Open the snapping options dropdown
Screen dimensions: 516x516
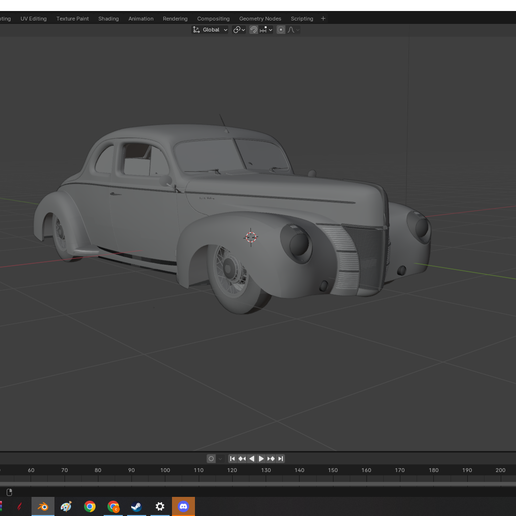click(x=266, y=30)
